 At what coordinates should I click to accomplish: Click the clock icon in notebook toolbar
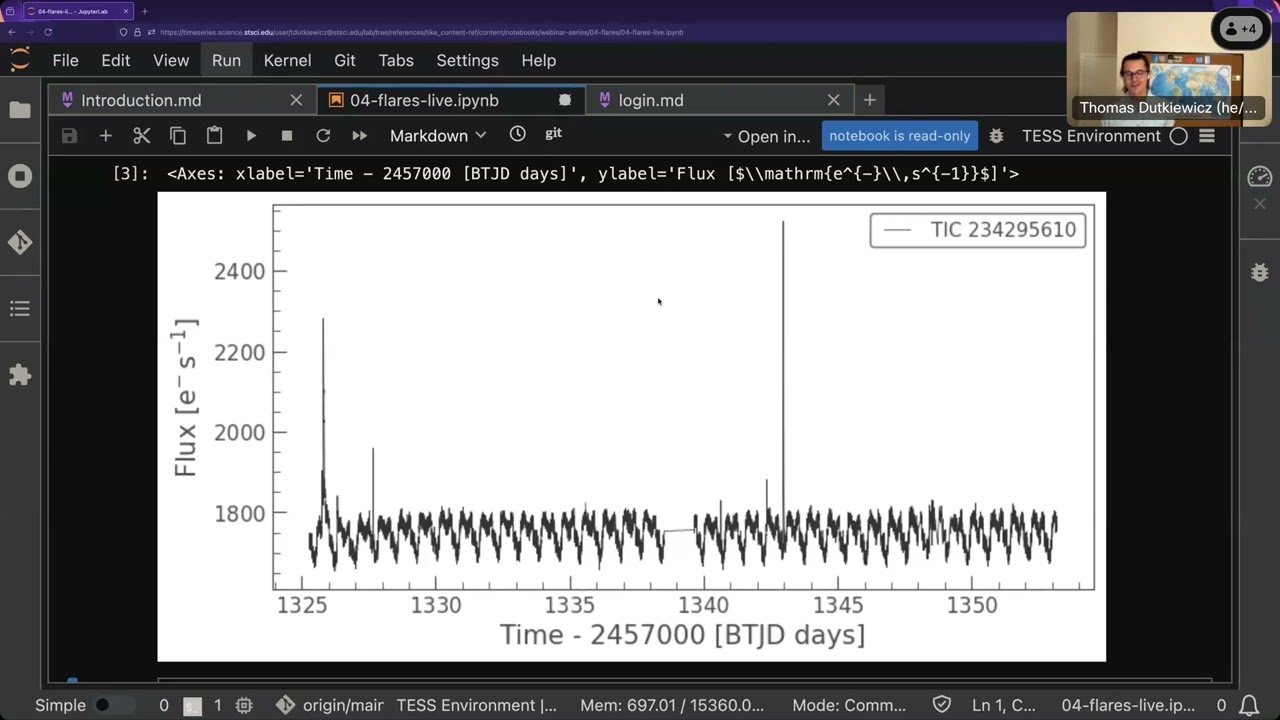click(517, 134)
